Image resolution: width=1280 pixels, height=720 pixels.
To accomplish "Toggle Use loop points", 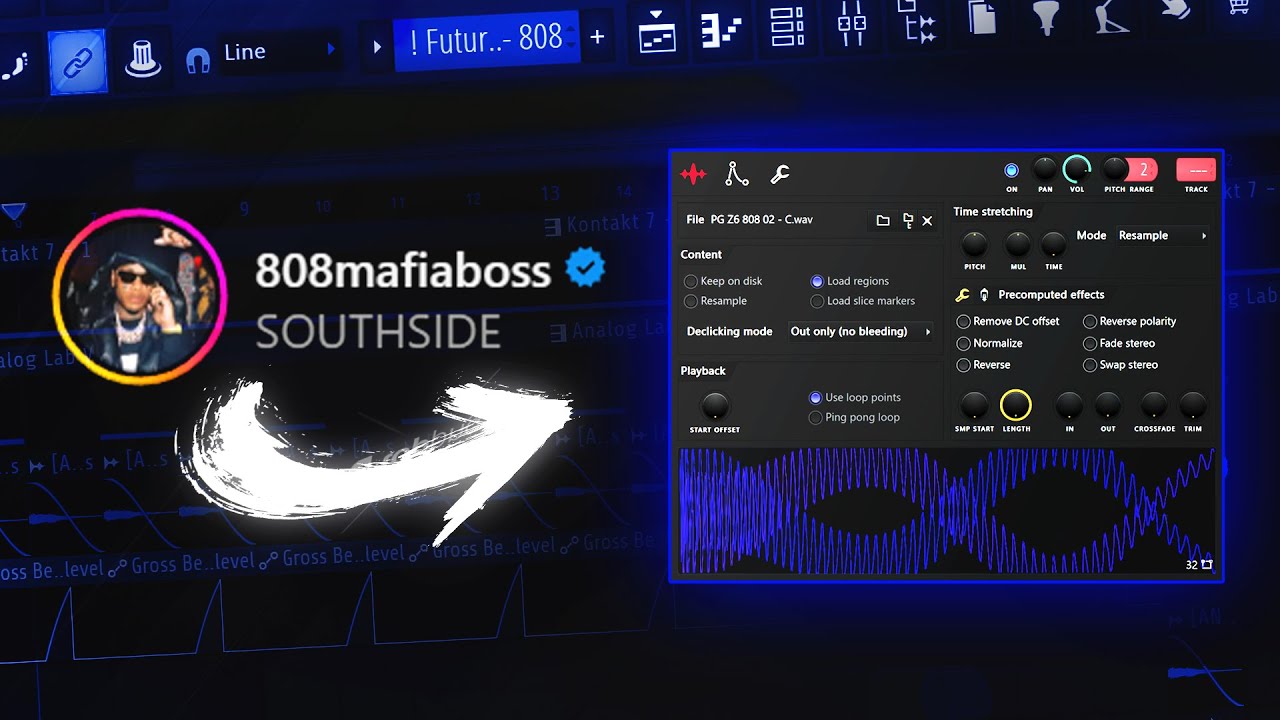I will 855,397.
